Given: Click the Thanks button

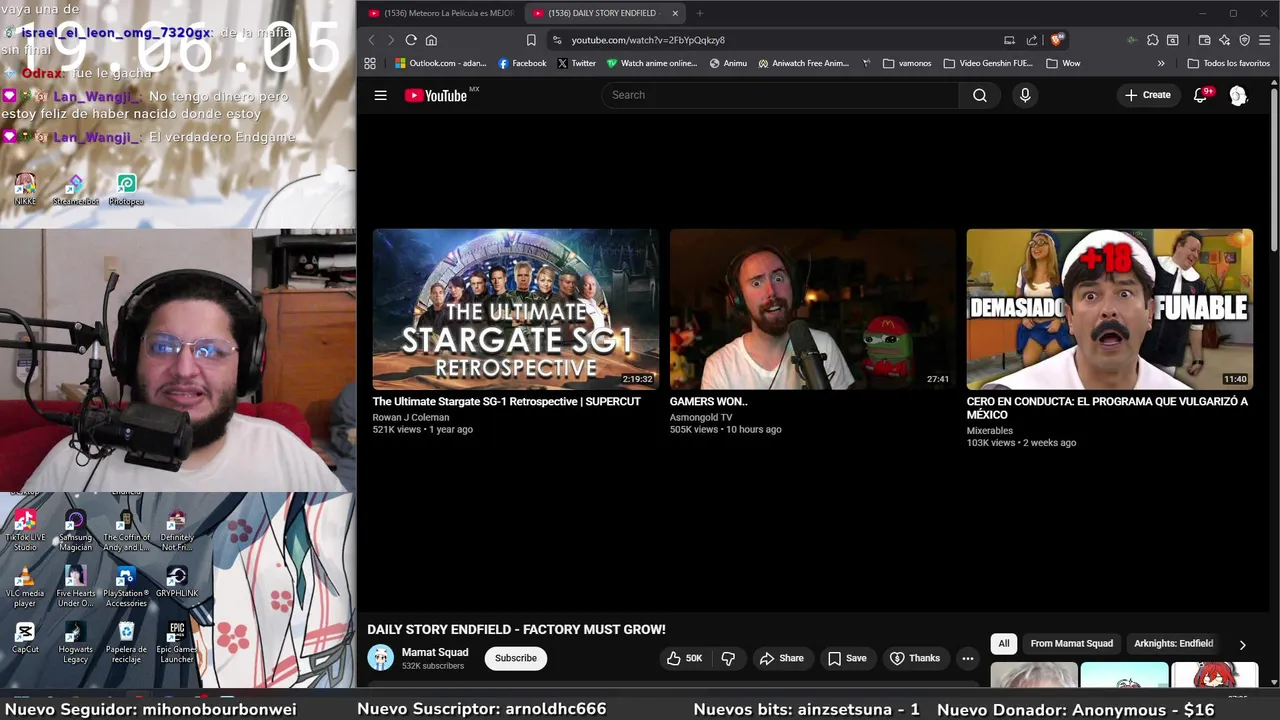Looking at the screenshot, I should click(x=915, y=658).
